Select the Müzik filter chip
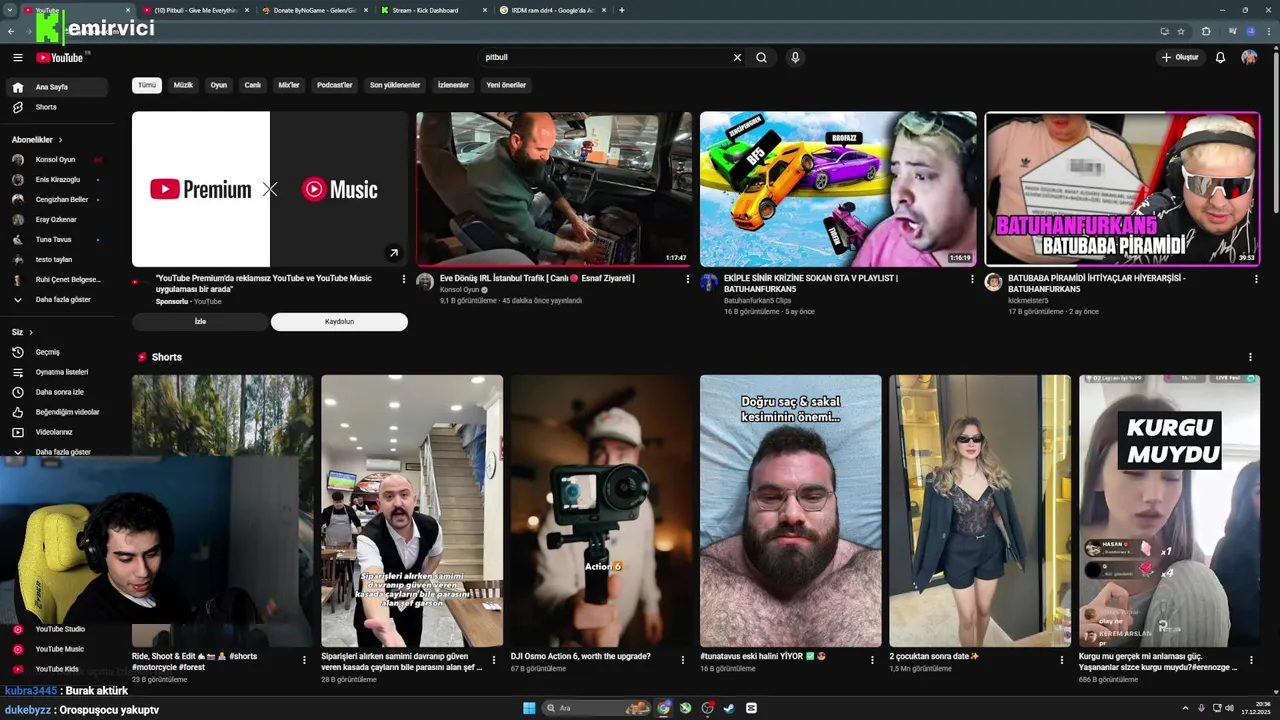The image size is (1280, 720). pos(183,85)
